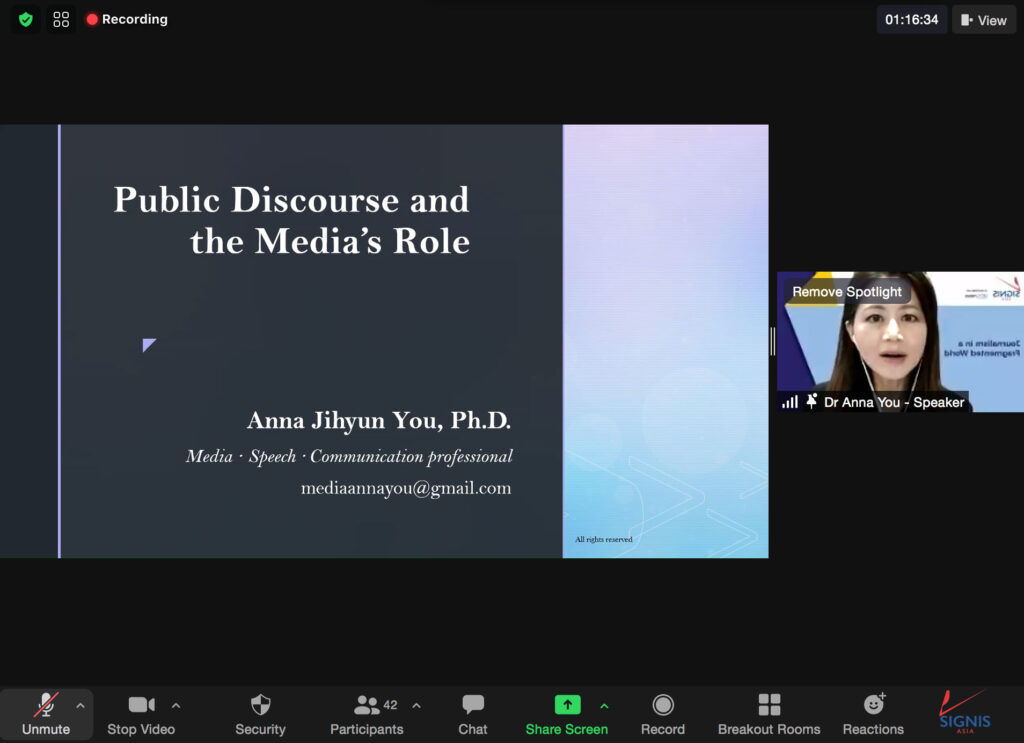Toggle the Record button

pyautogui.click(x=663, y=705)
